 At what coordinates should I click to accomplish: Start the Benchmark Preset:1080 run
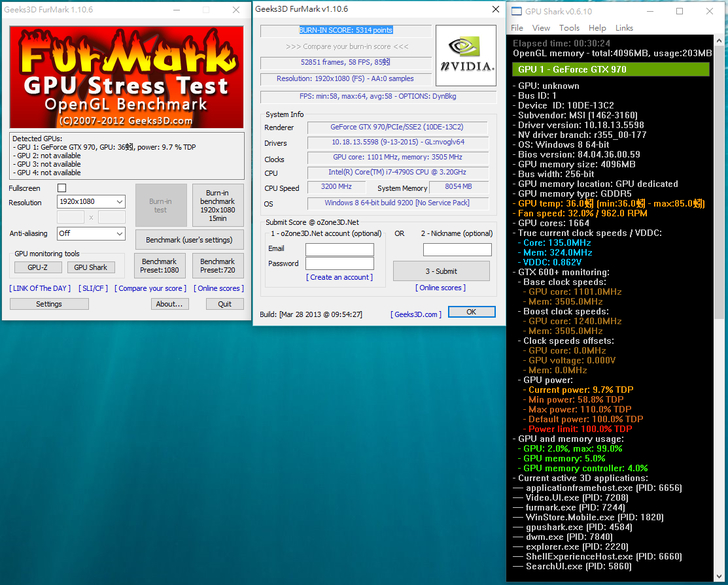pos(161,266)
